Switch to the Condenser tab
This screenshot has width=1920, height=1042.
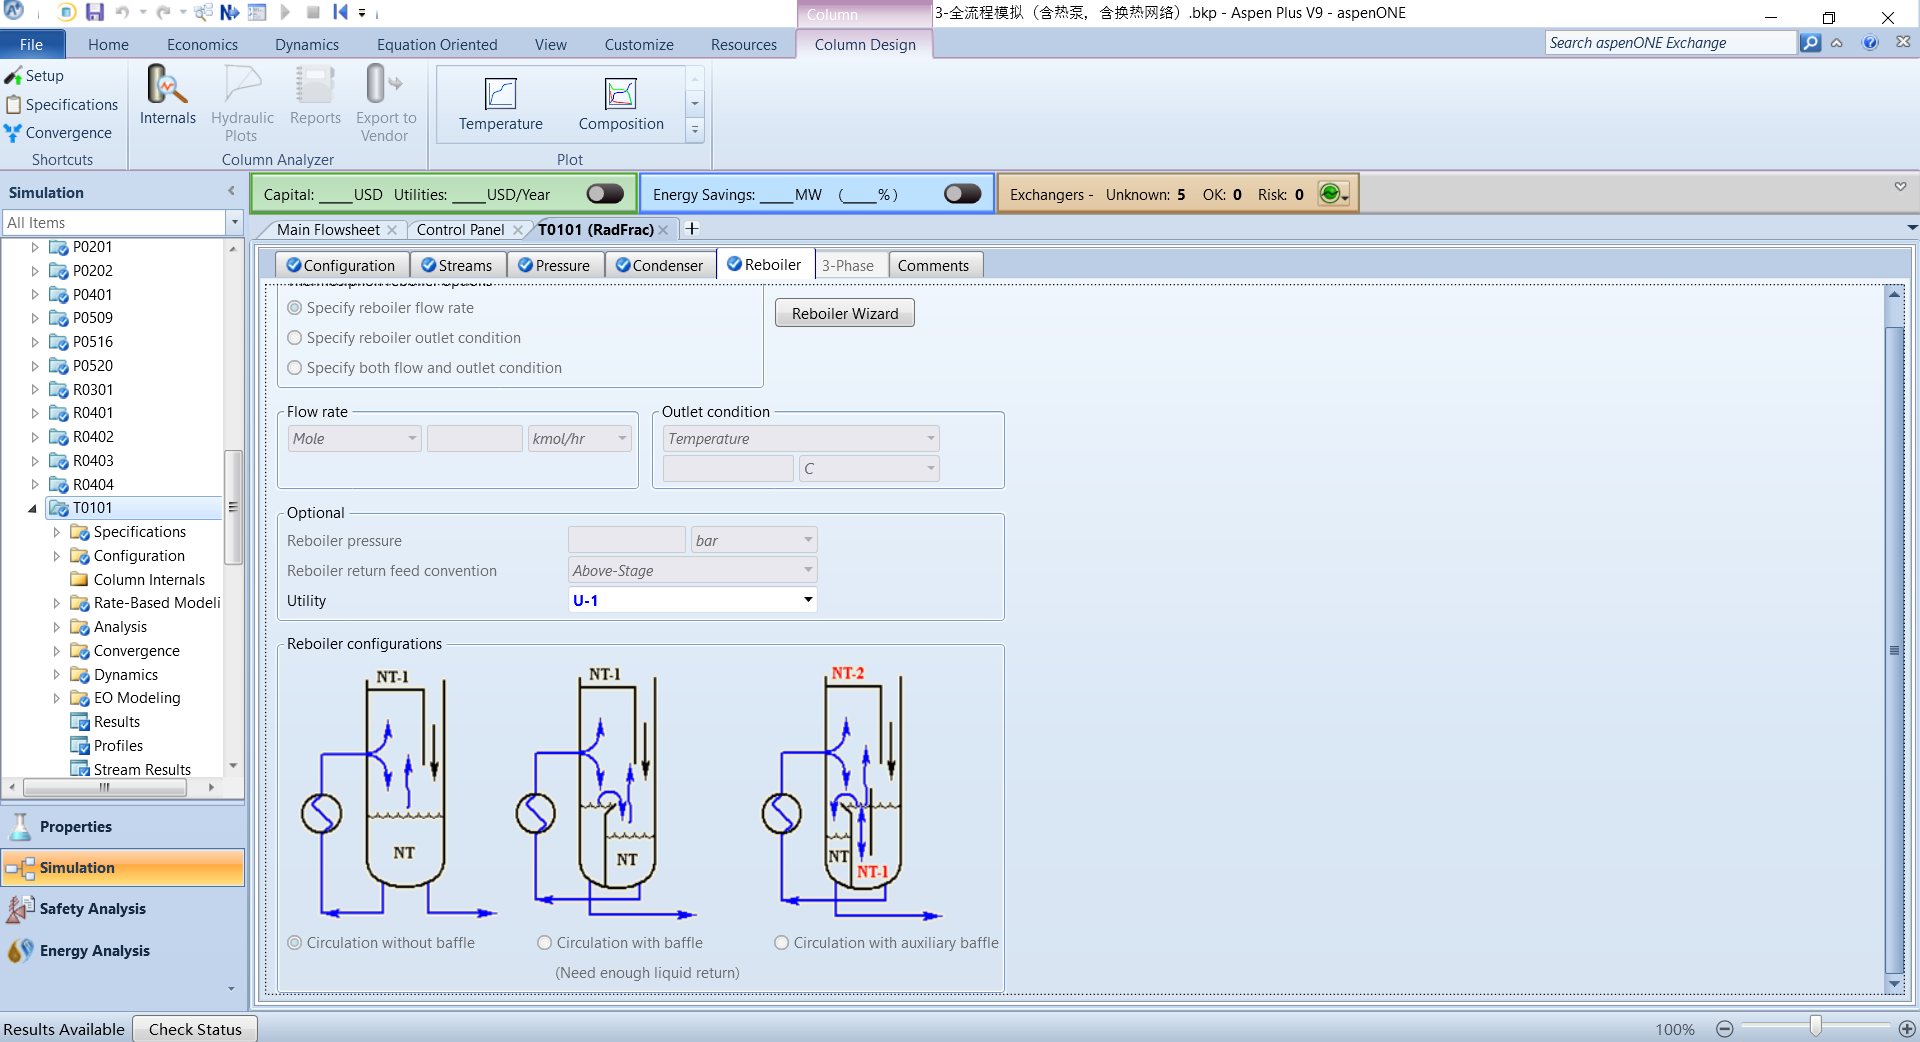pos(659,265)
